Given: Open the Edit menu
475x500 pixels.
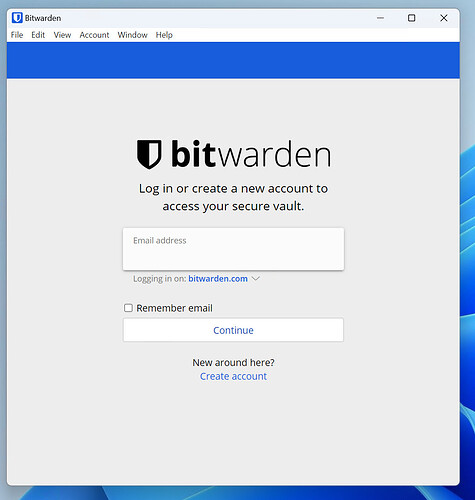Looking at the screenshot, I should click(x=38, y=35).
